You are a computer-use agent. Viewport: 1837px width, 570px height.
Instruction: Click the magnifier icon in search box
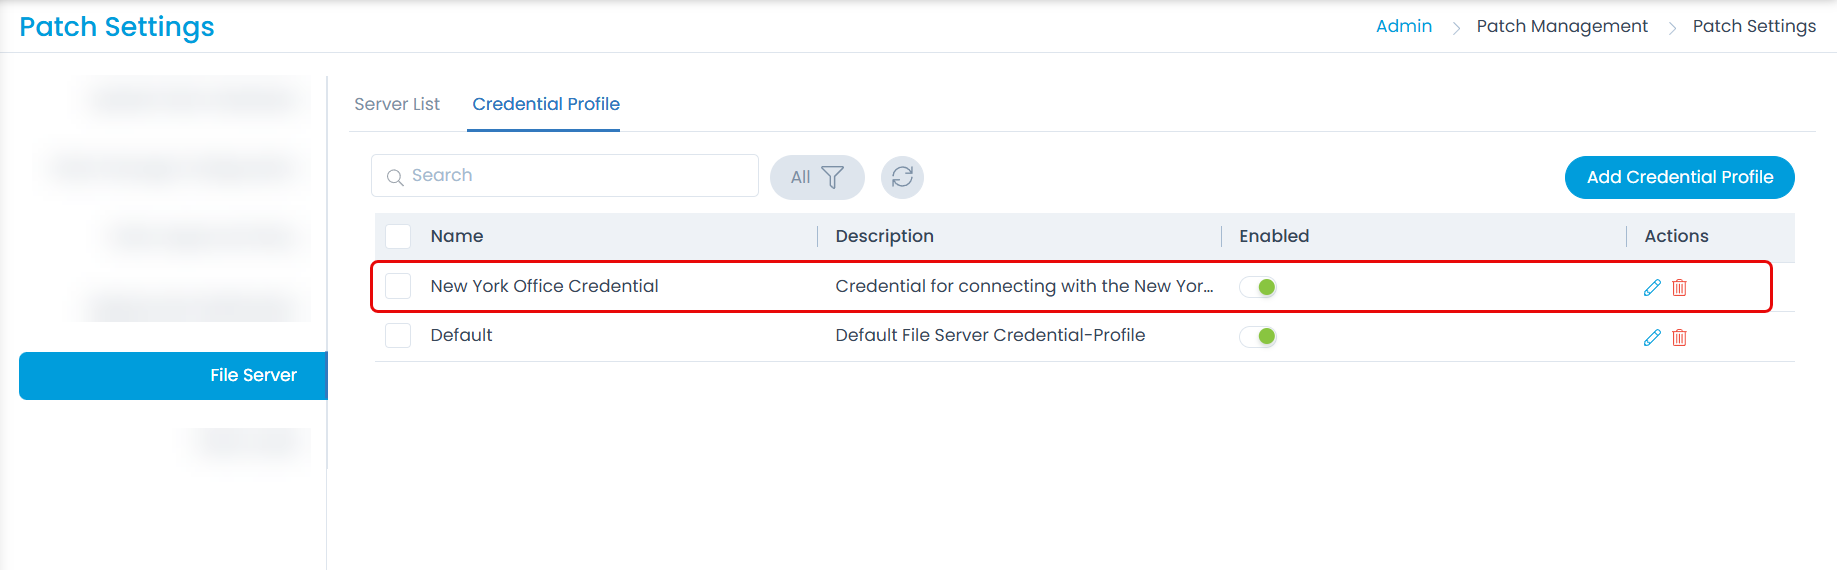395,177
